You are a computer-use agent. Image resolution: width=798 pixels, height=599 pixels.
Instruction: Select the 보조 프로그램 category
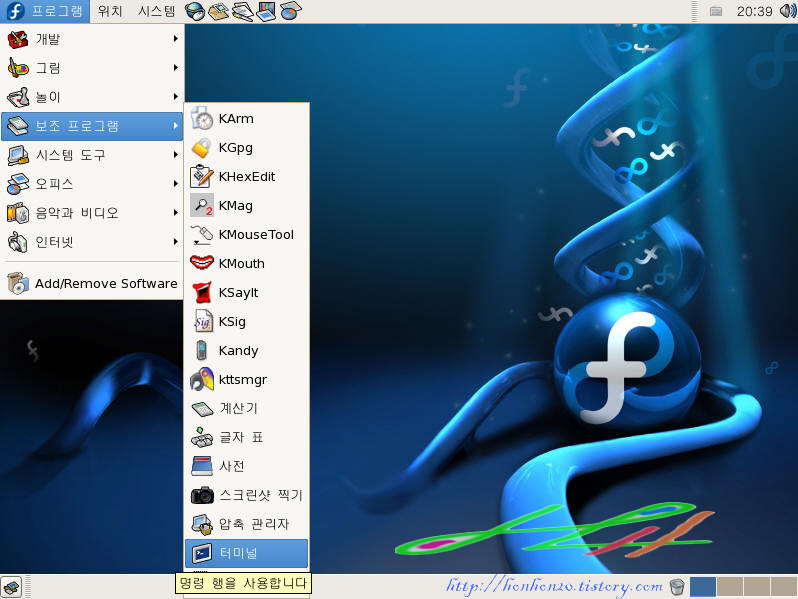92,126
